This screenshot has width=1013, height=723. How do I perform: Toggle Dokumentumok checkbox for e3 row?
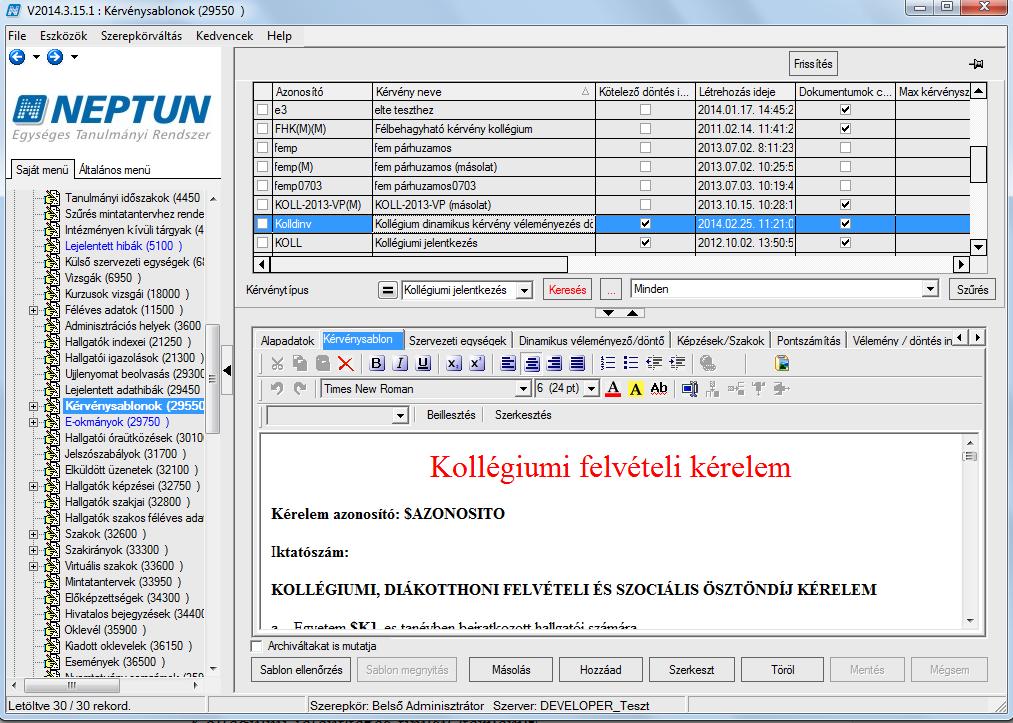(x=845, y=110)
